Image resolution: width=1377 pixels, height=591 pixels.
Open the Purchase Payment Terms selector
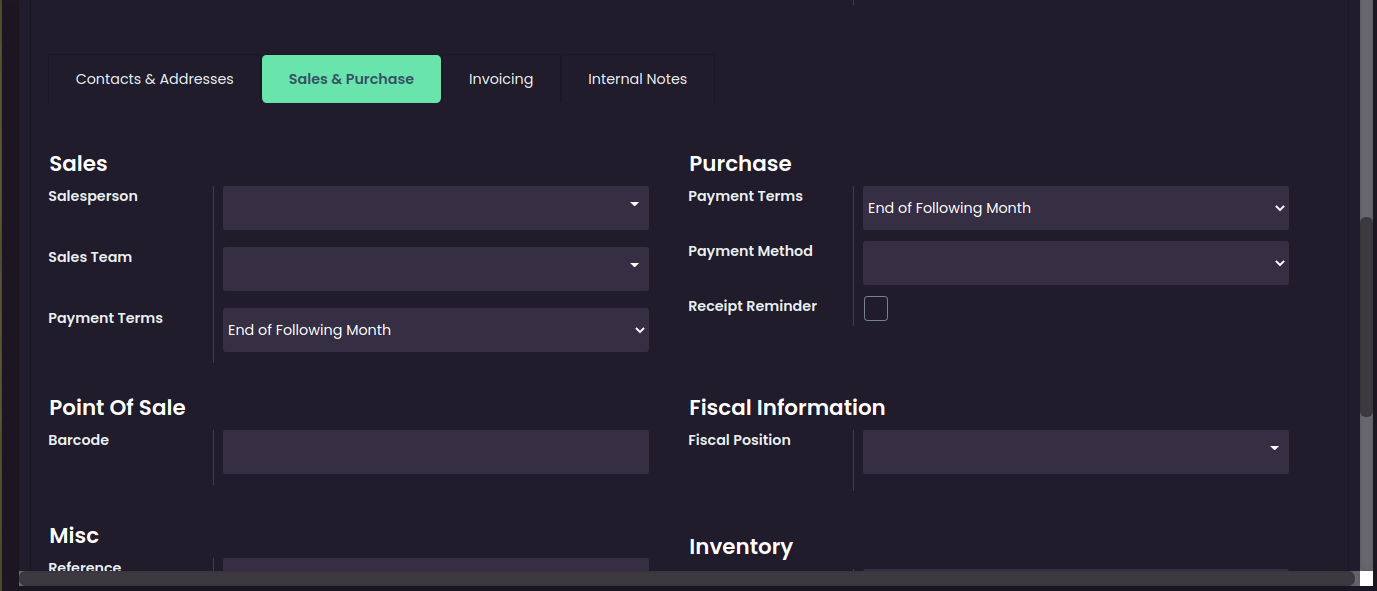point(1075,208)
